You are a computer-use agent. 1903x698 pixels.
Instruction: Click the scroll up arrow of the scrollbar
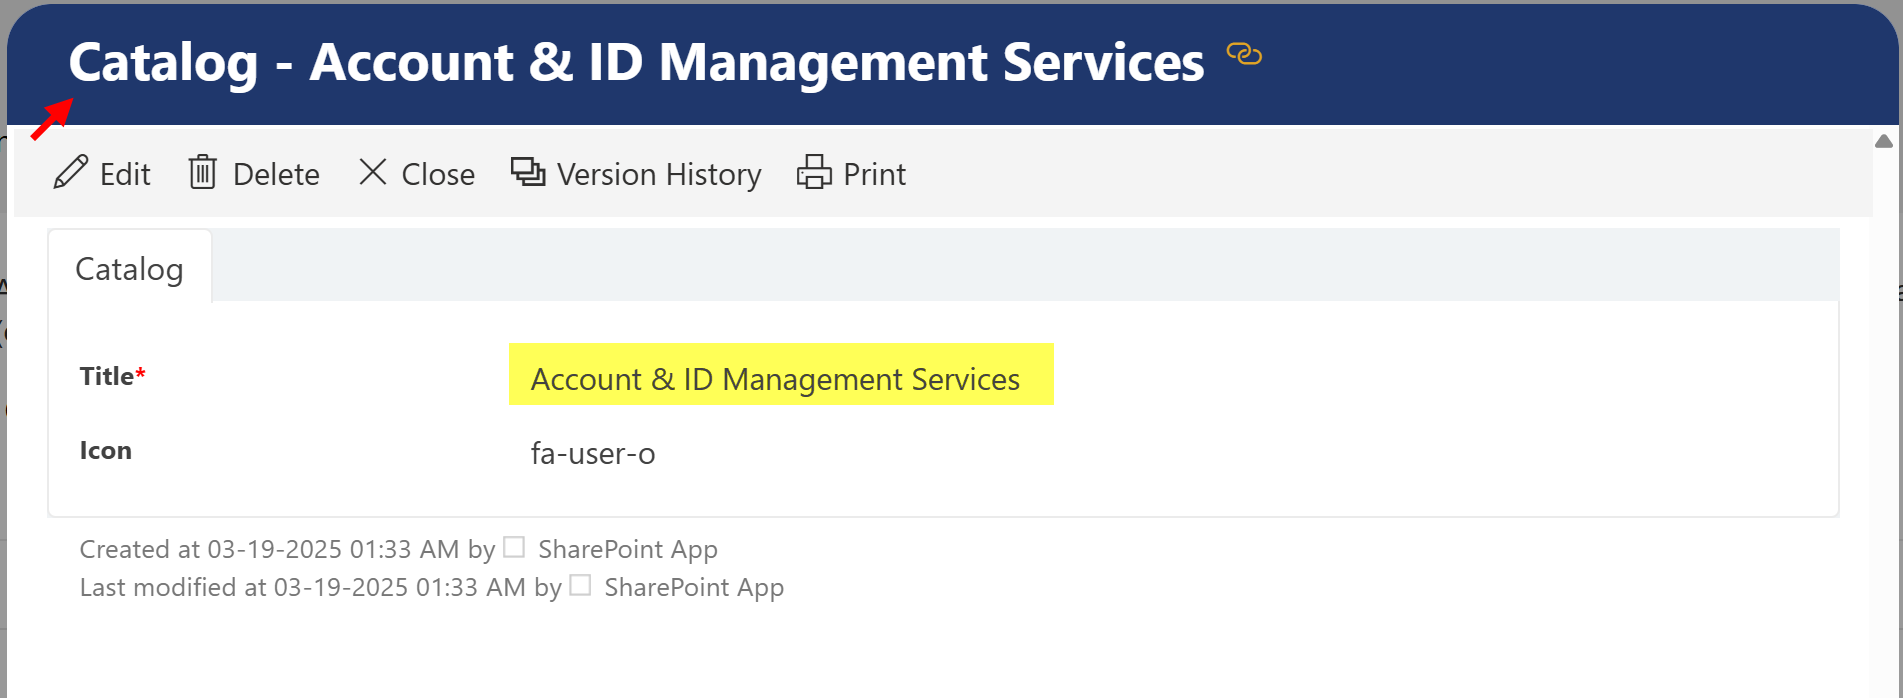[x=1884, y=141]
